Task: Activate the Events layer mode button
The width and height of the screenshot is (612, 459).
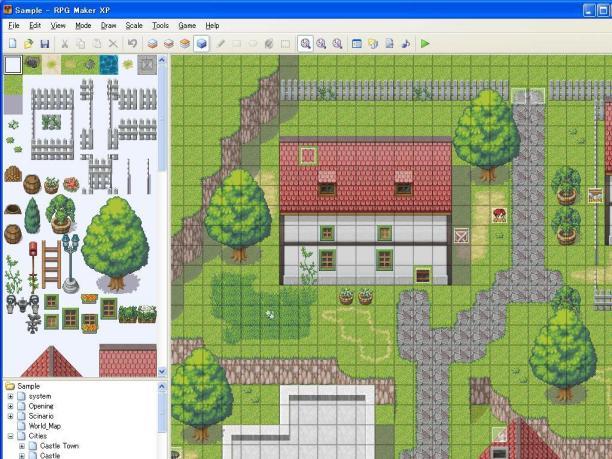Action: pyautogui.click(x=201, y=44)
